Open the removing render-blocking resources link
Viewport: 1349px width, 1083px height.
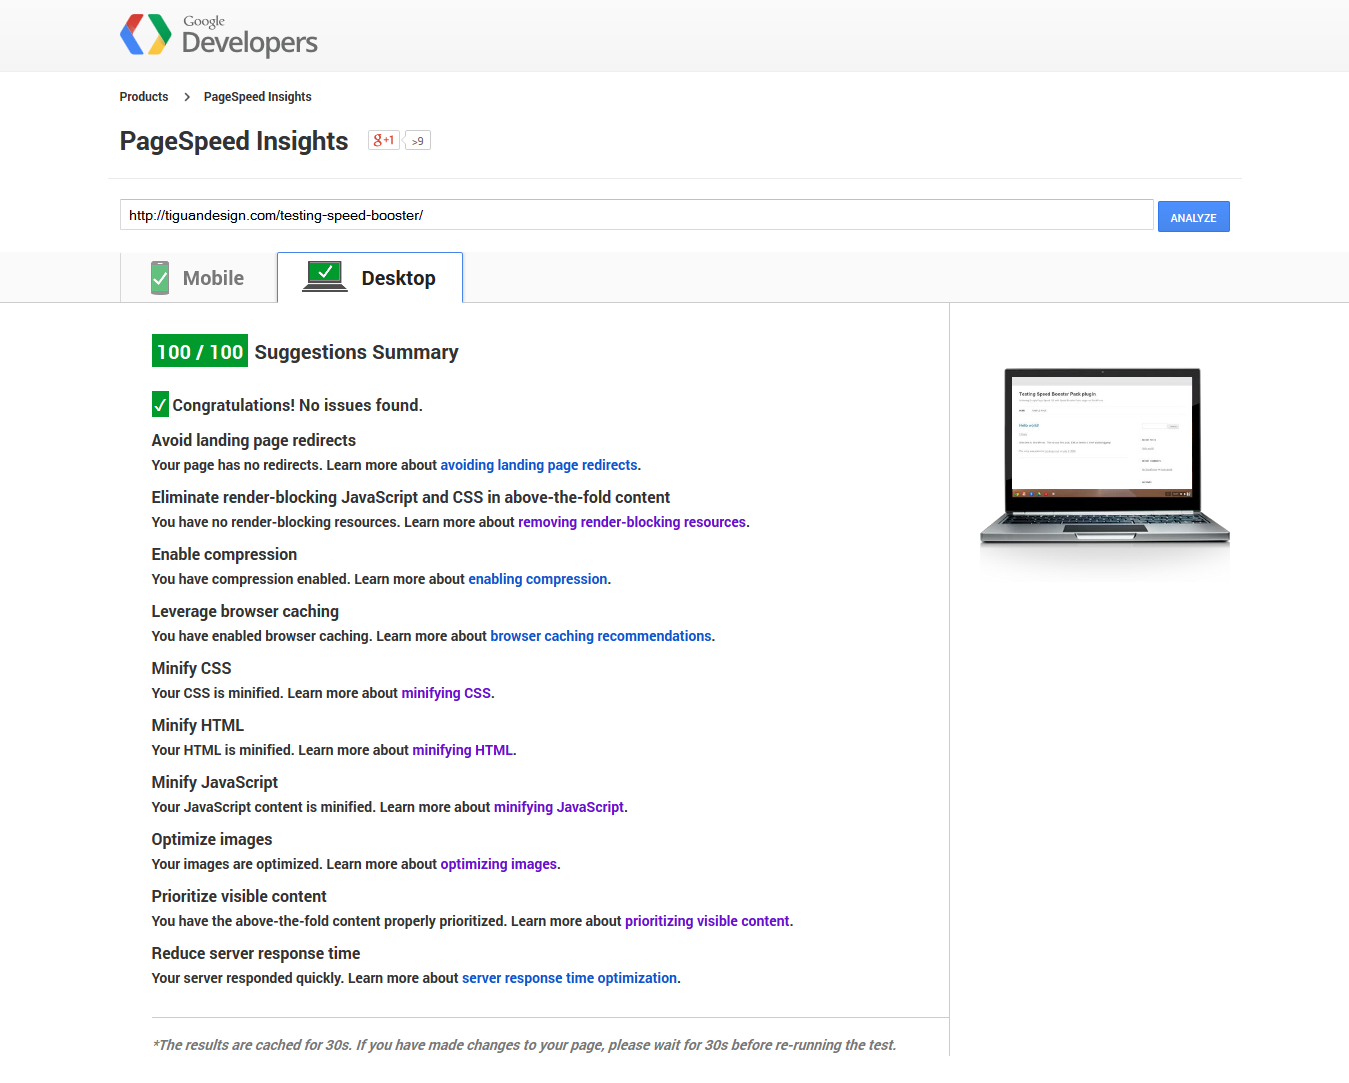pos(632,522)
